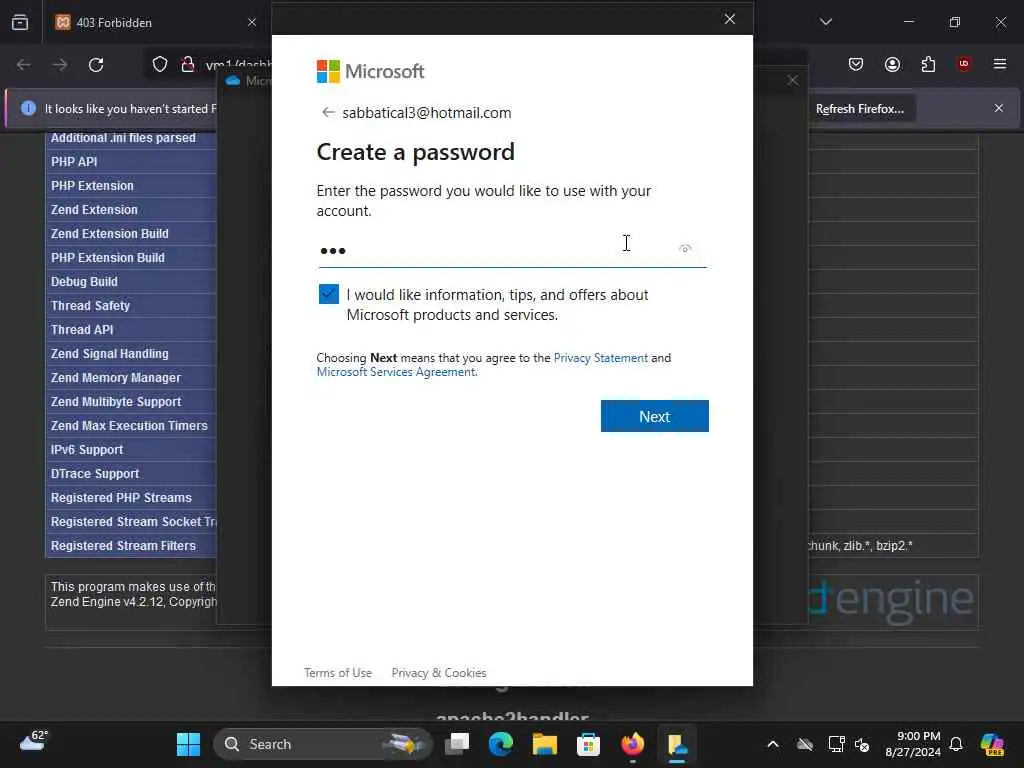Open Terms of Use footer link
This screenshot has width=1024, height=768.
pos(338,673)
